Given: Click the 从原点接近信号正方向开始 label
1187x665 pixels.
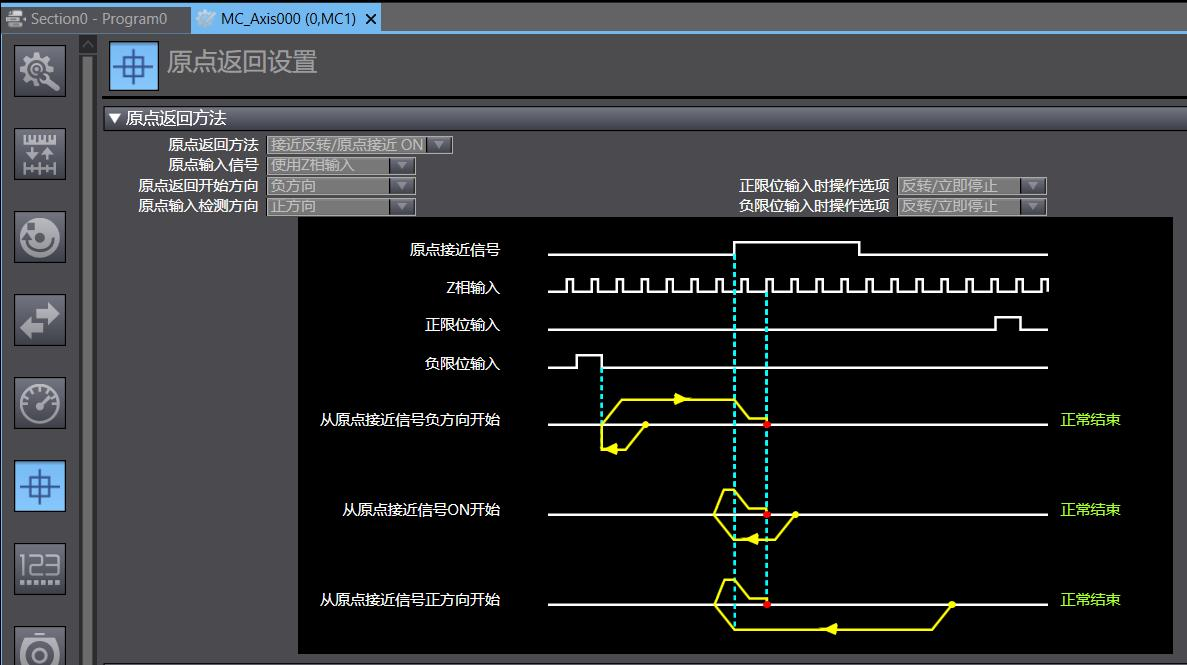Looking at the screenshot, I should [410, 600].
